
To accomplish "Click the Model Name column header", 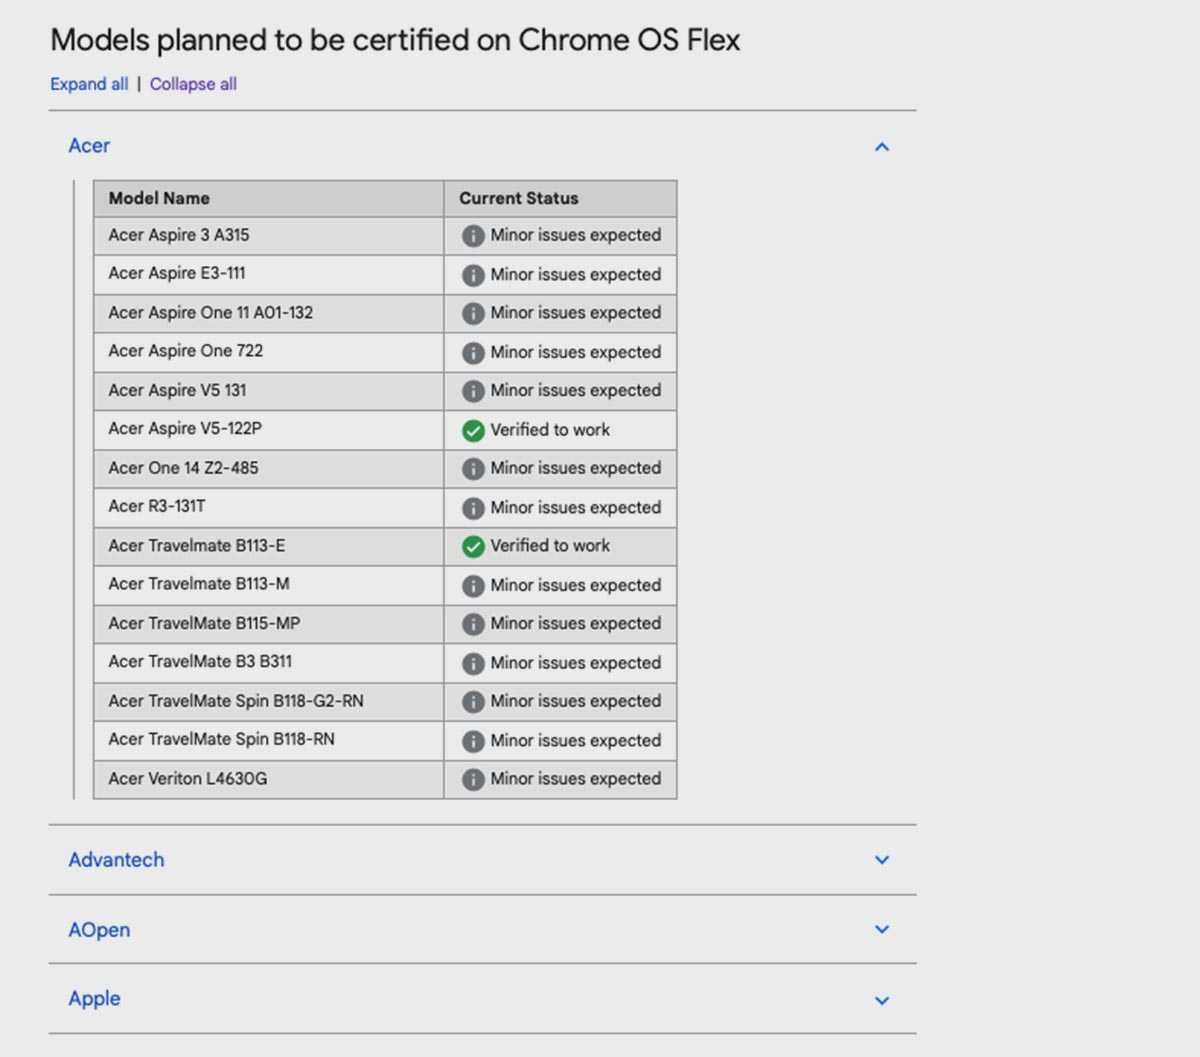I will click(159, 198).
